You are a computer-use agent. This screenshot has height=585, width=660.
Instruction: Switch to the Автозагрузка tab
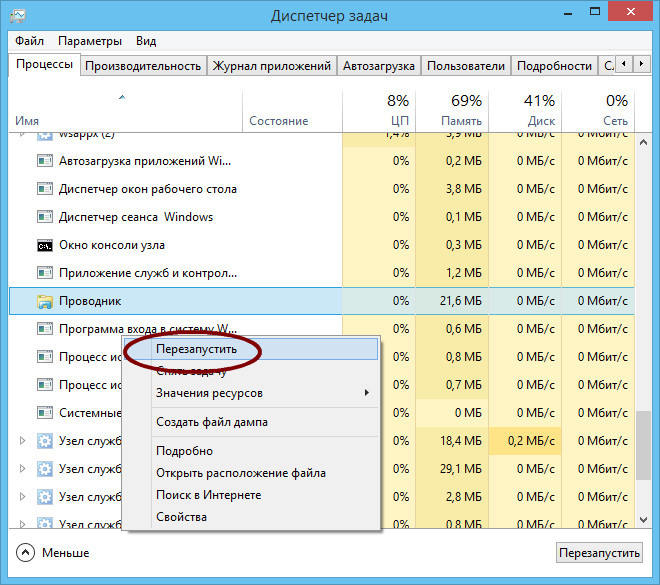[x=379, y=66]
